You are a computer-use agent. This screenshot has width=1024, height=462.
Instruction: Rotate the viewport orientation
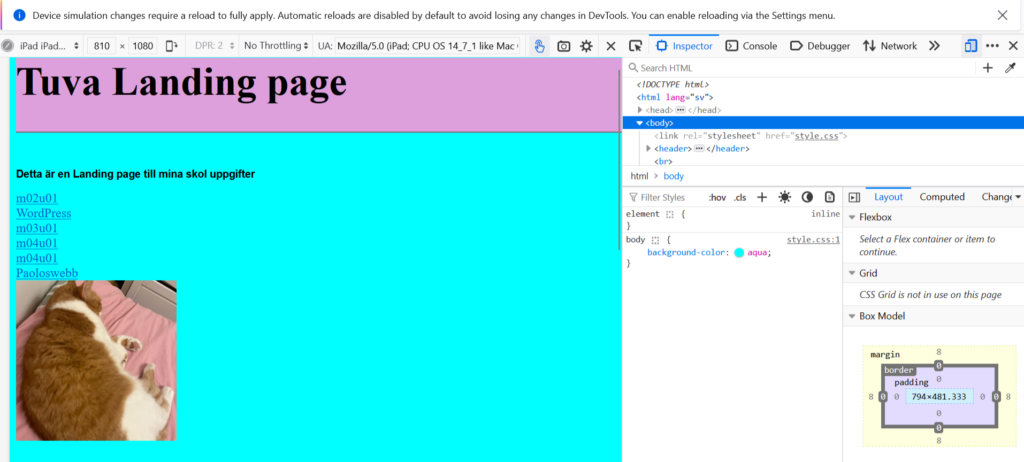pos(171,46)
